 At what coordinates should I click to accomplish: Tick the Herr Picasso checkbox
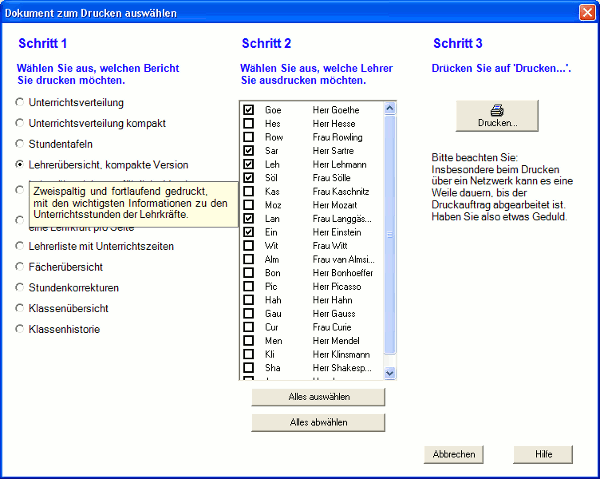click(x=249, y=286)
